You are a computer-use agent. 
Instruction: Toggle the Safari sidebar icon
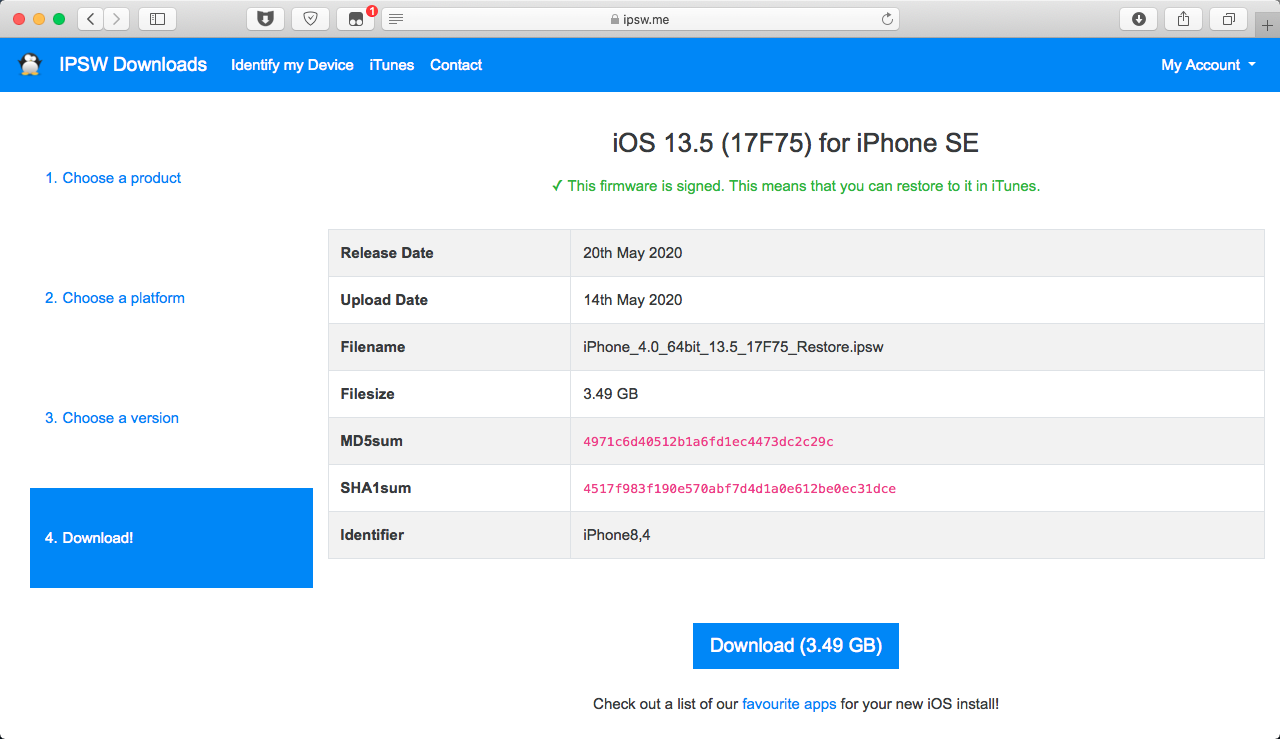click(157, 18)
